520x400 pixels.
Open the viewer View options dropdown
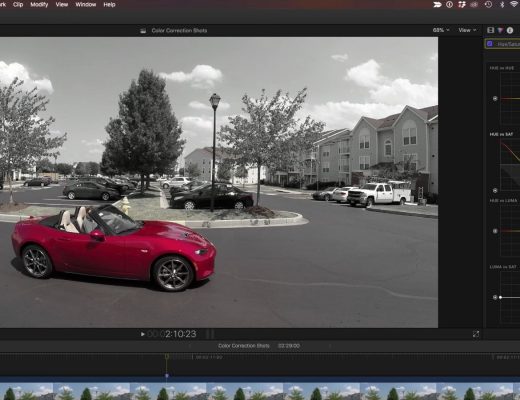467,30
